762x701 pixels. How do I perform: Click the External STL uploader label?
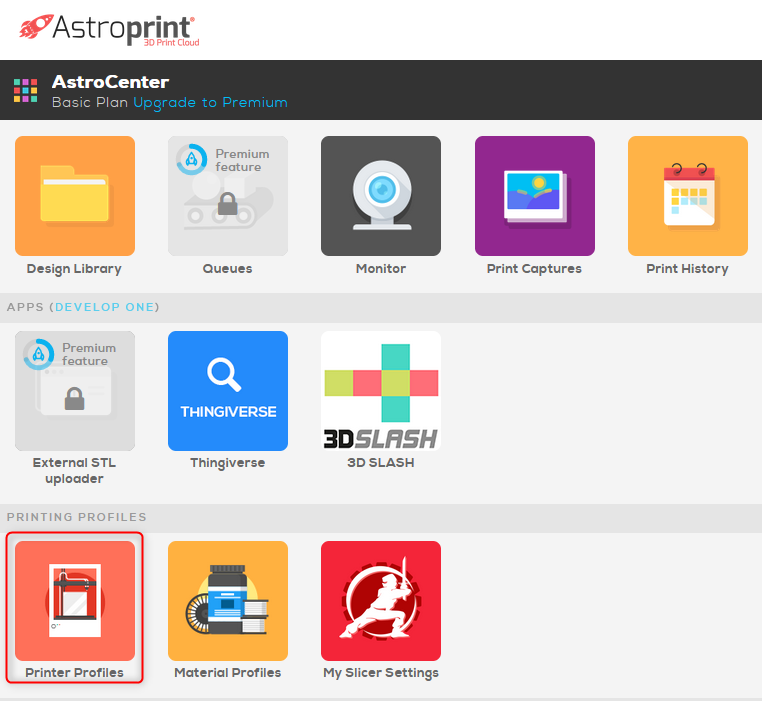coord(74,471)
